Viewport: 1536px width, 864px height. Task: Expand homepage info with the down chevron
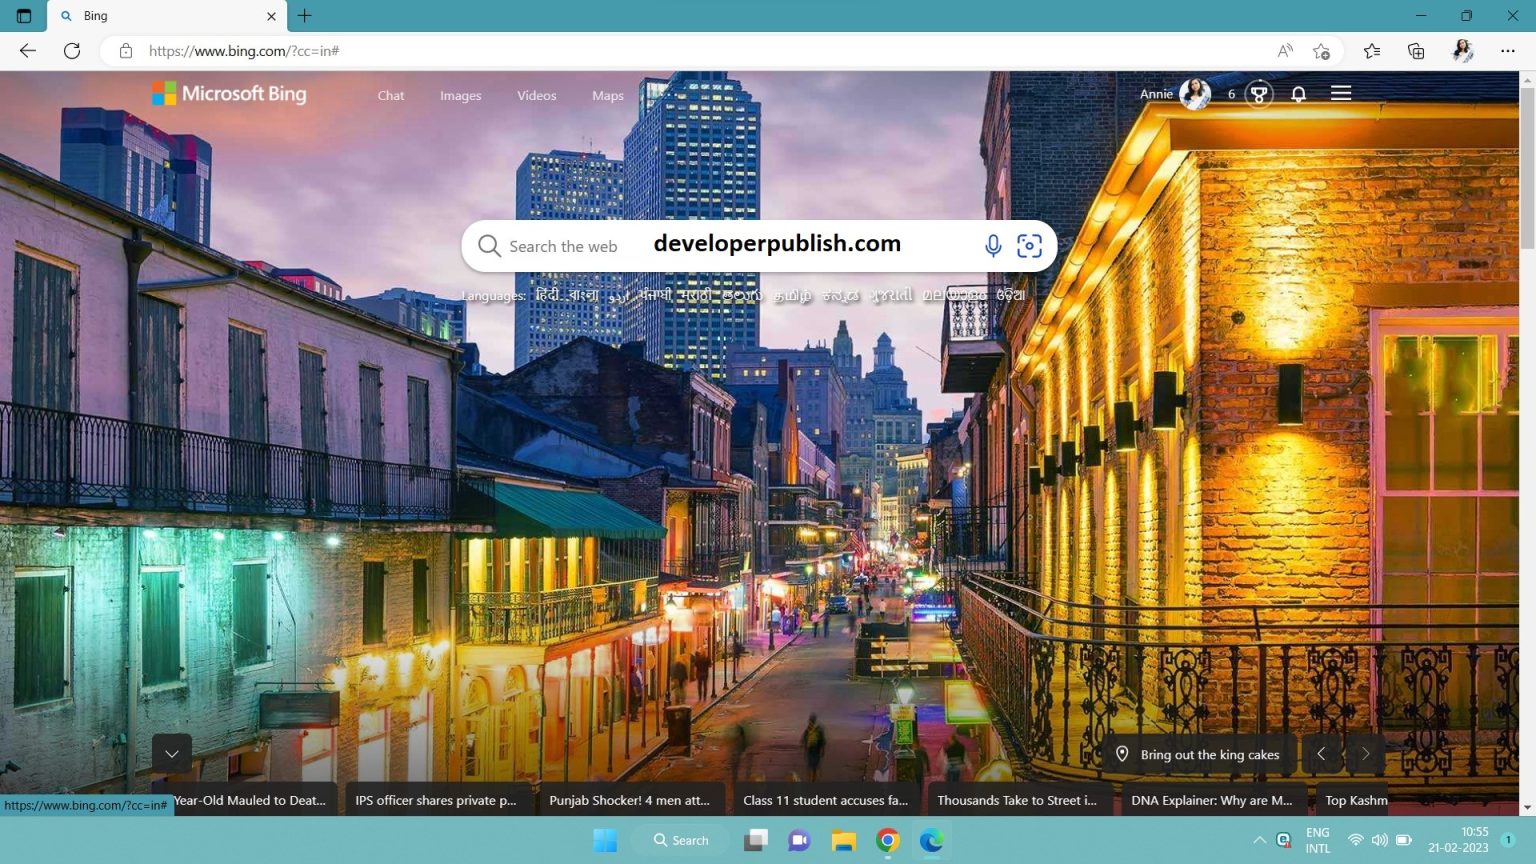[171, 753]
